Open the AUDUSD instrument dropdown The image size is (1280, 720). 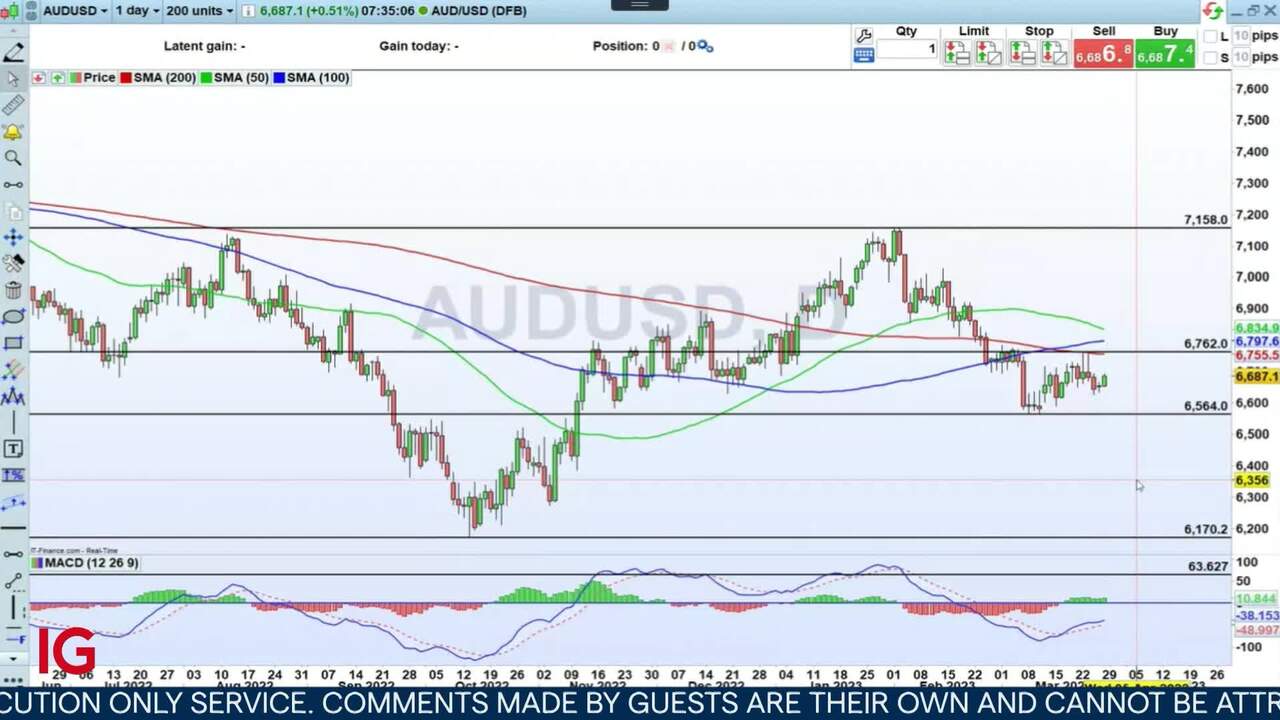[x=75, y=11]
